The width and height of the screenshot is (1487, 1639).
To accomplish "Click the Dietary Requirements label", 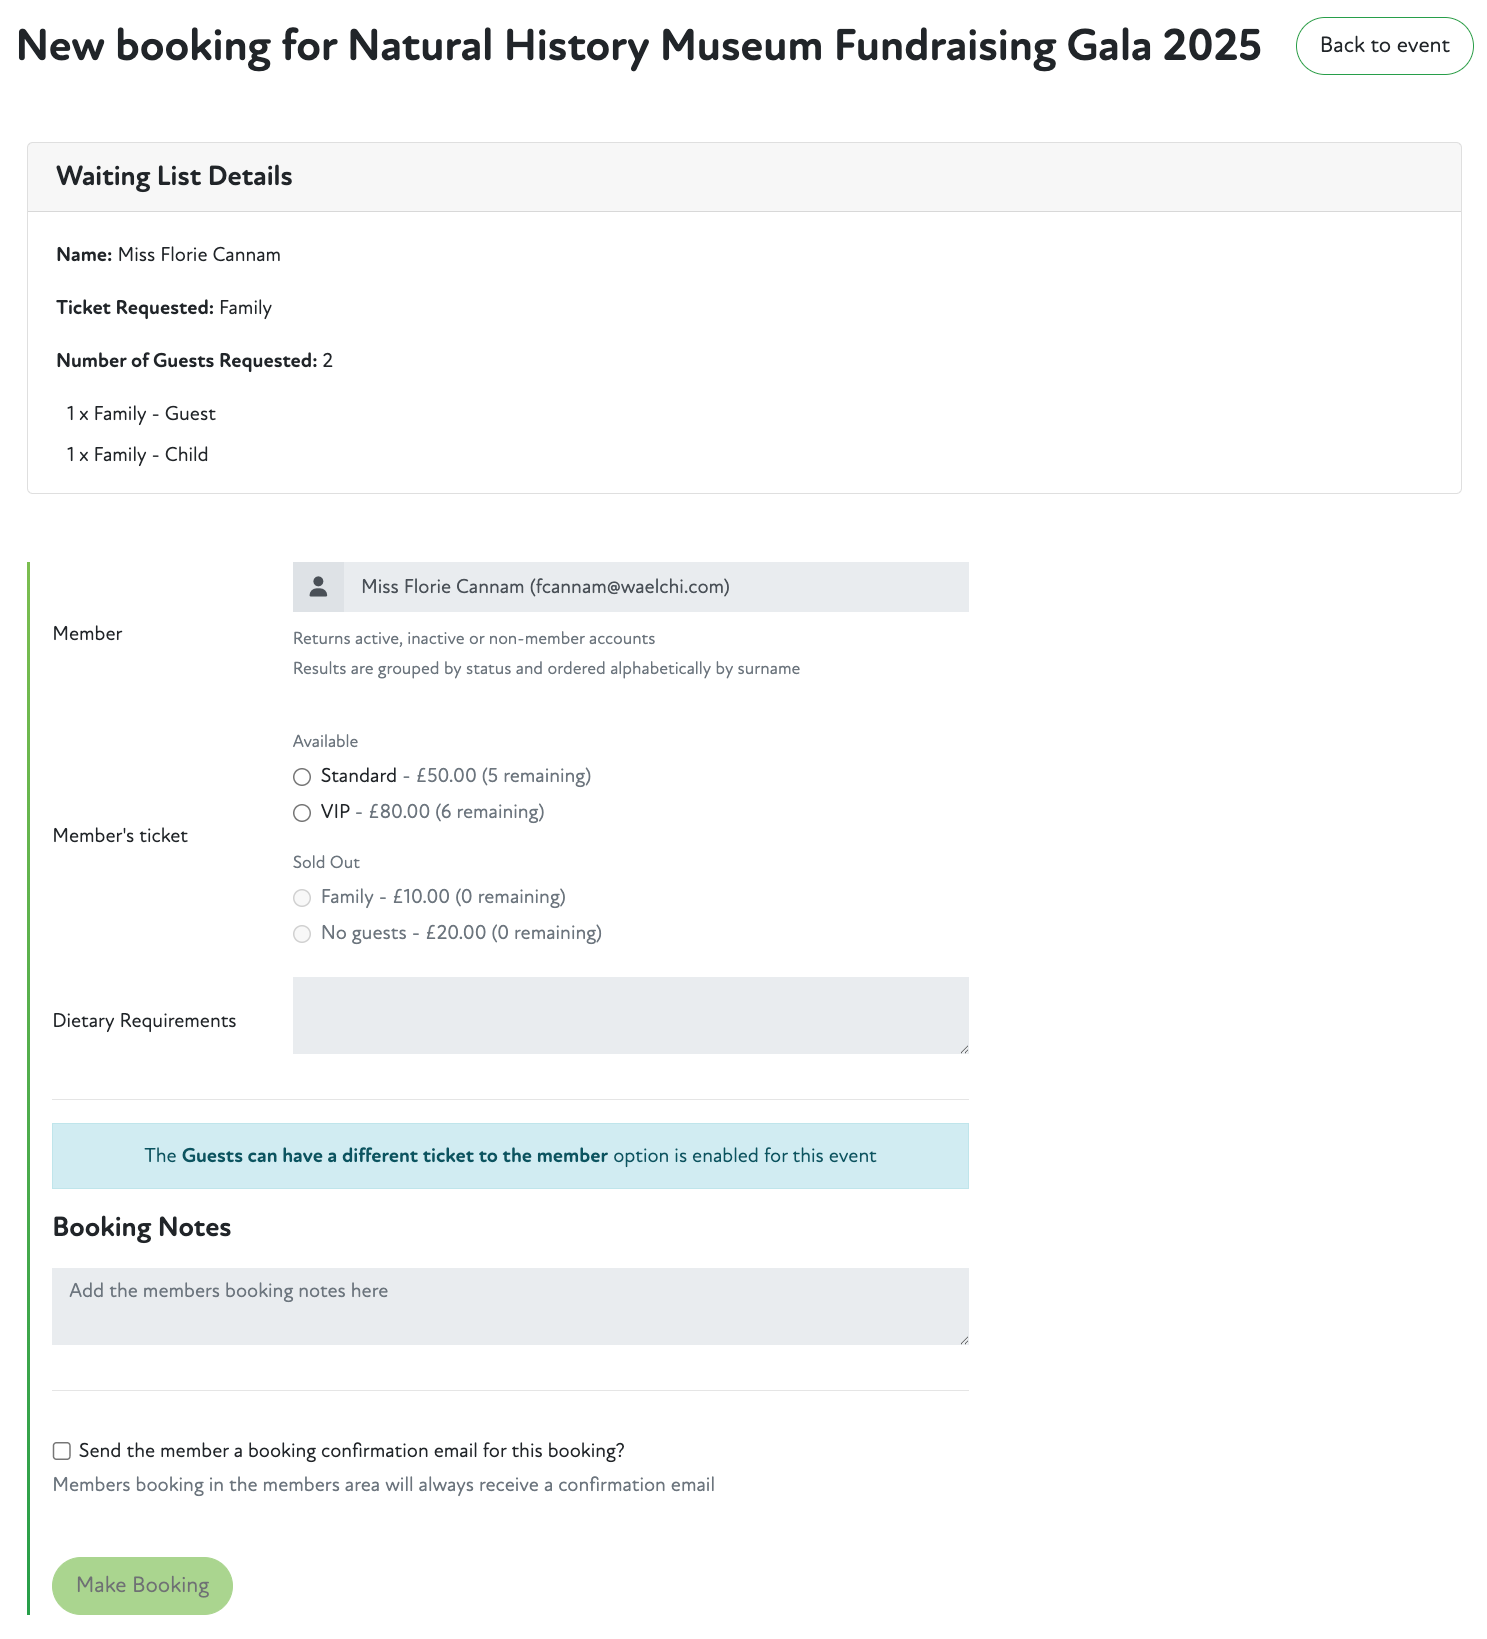I will tap(144, 1021).
